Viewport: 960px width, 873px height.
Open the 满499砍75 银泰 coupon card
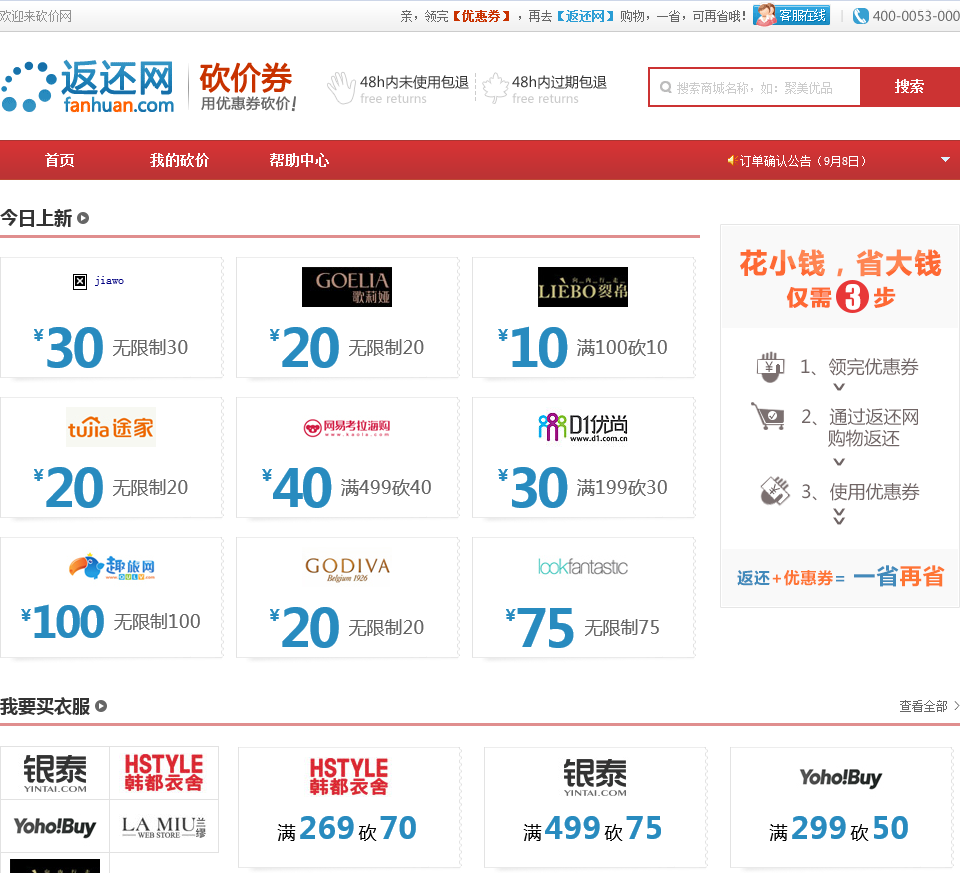point(595,807)
